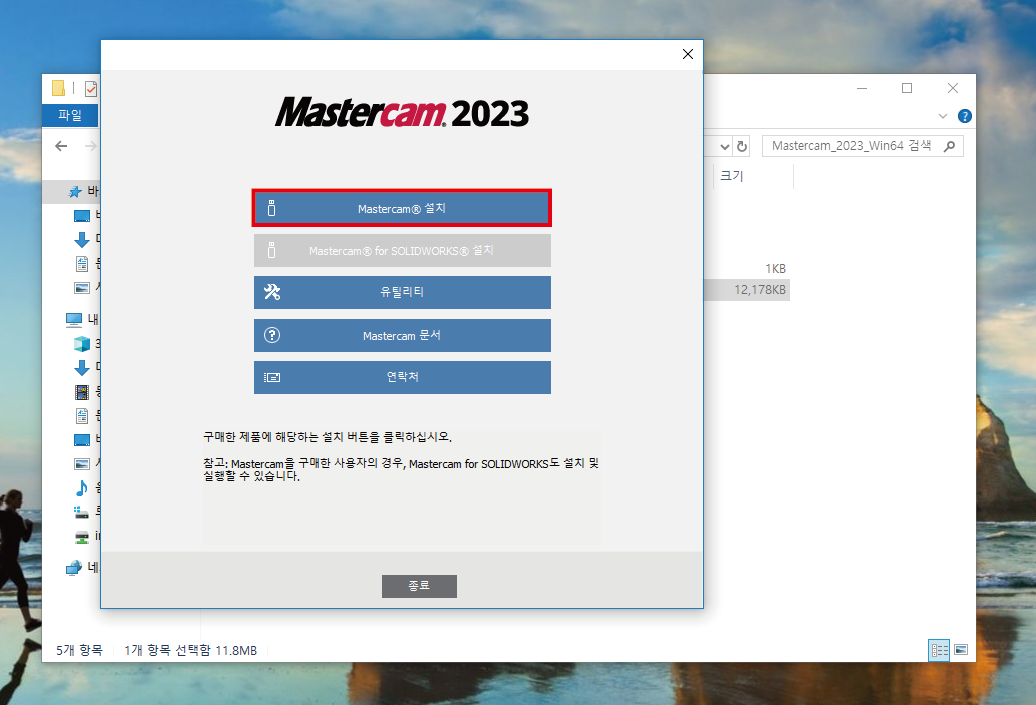This screenshot has height=705, width=1036.
Task: Click the back arrow in File Explorer
Action: pyautogui.click(x=61, y=146)
